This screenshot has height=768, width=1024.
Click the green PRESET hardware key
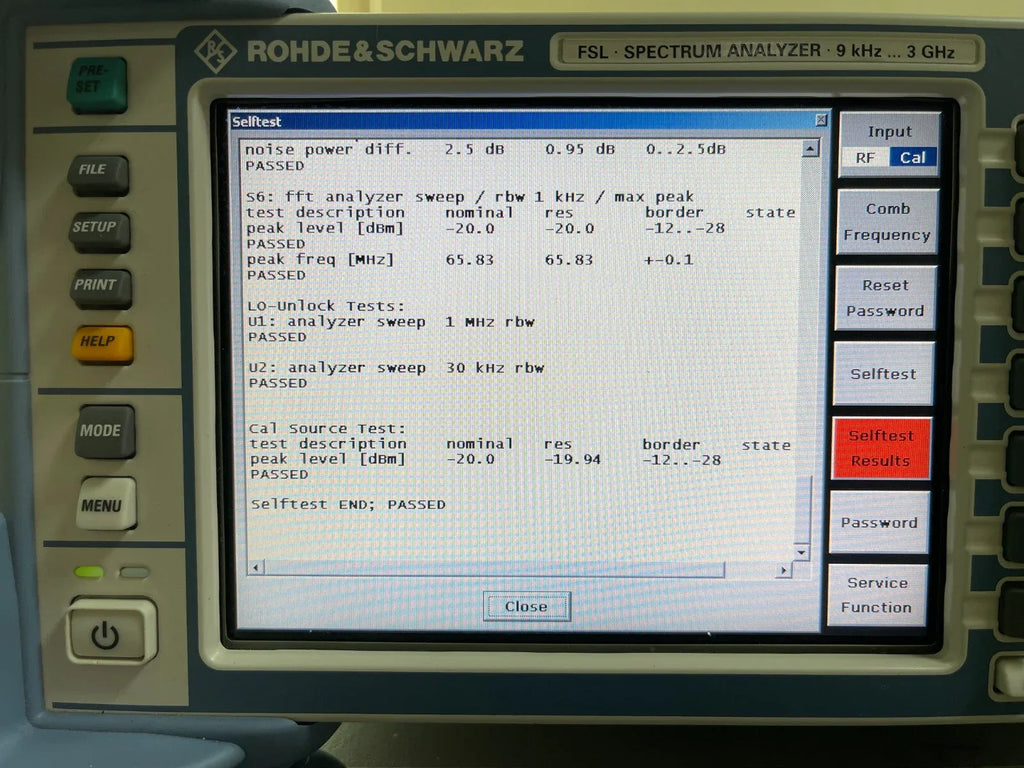pyautogui.click(x=97, y=86)
